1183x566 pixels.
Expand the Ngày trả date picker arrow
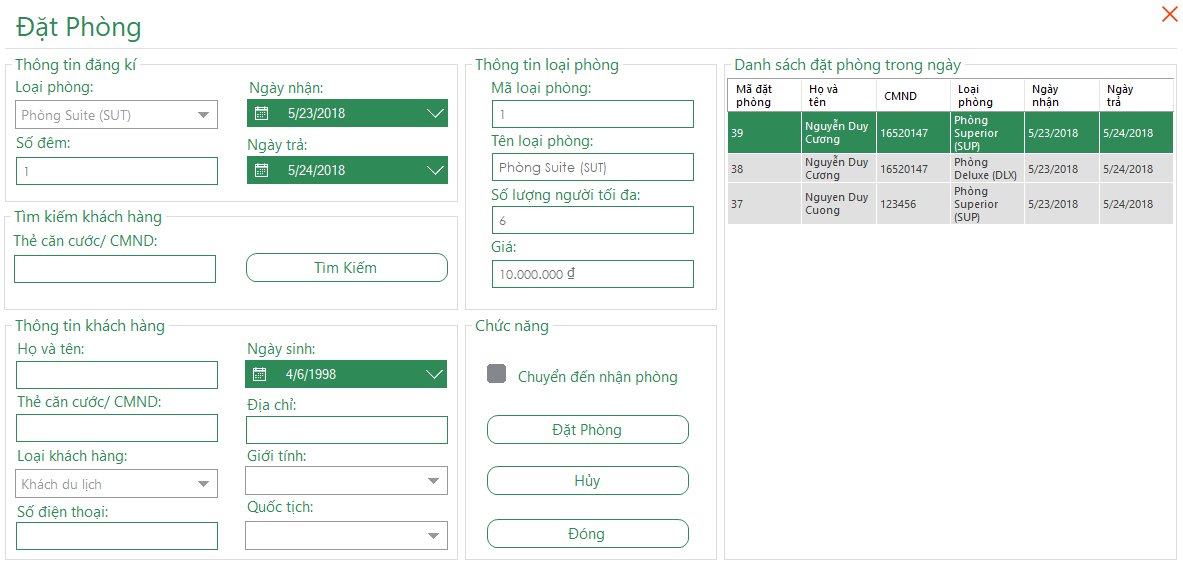(x=434, y=170)
